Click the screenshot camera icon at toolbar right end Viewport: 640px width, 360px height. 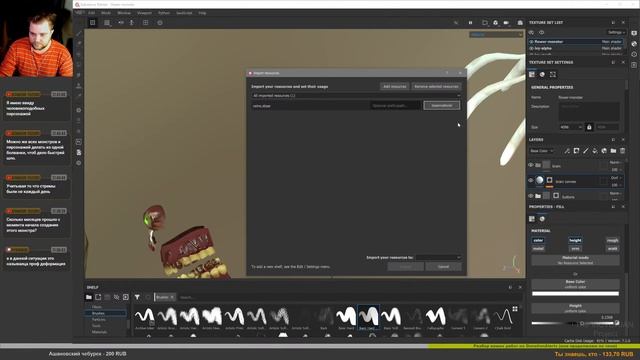pos(520,23)
